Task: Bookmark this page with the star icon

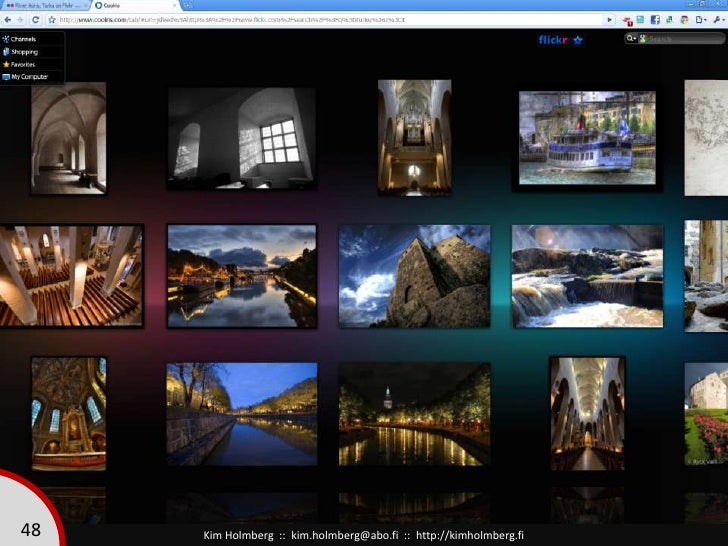Action: pos(50,19)
